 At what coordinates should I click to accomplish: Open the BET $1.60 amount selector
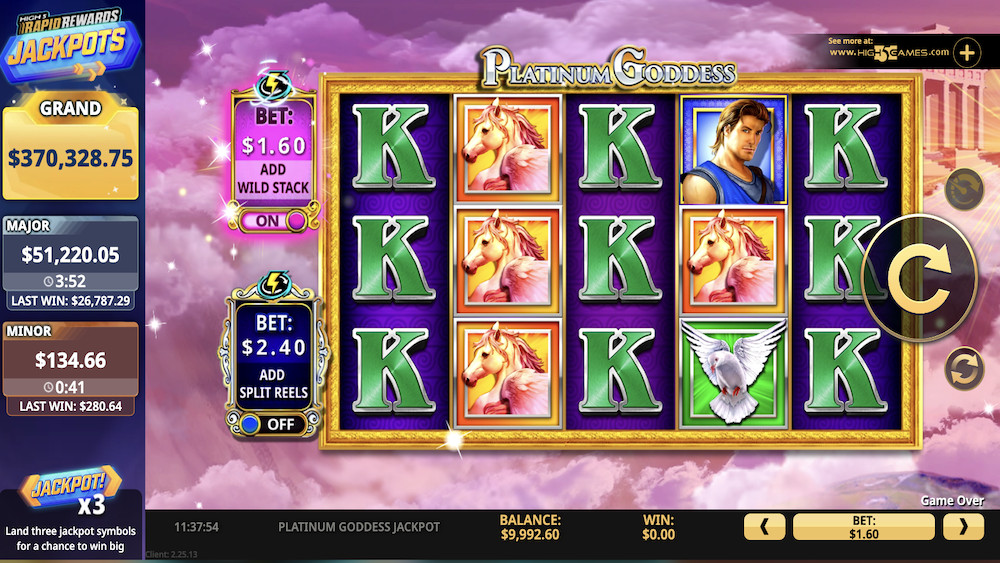864,527
